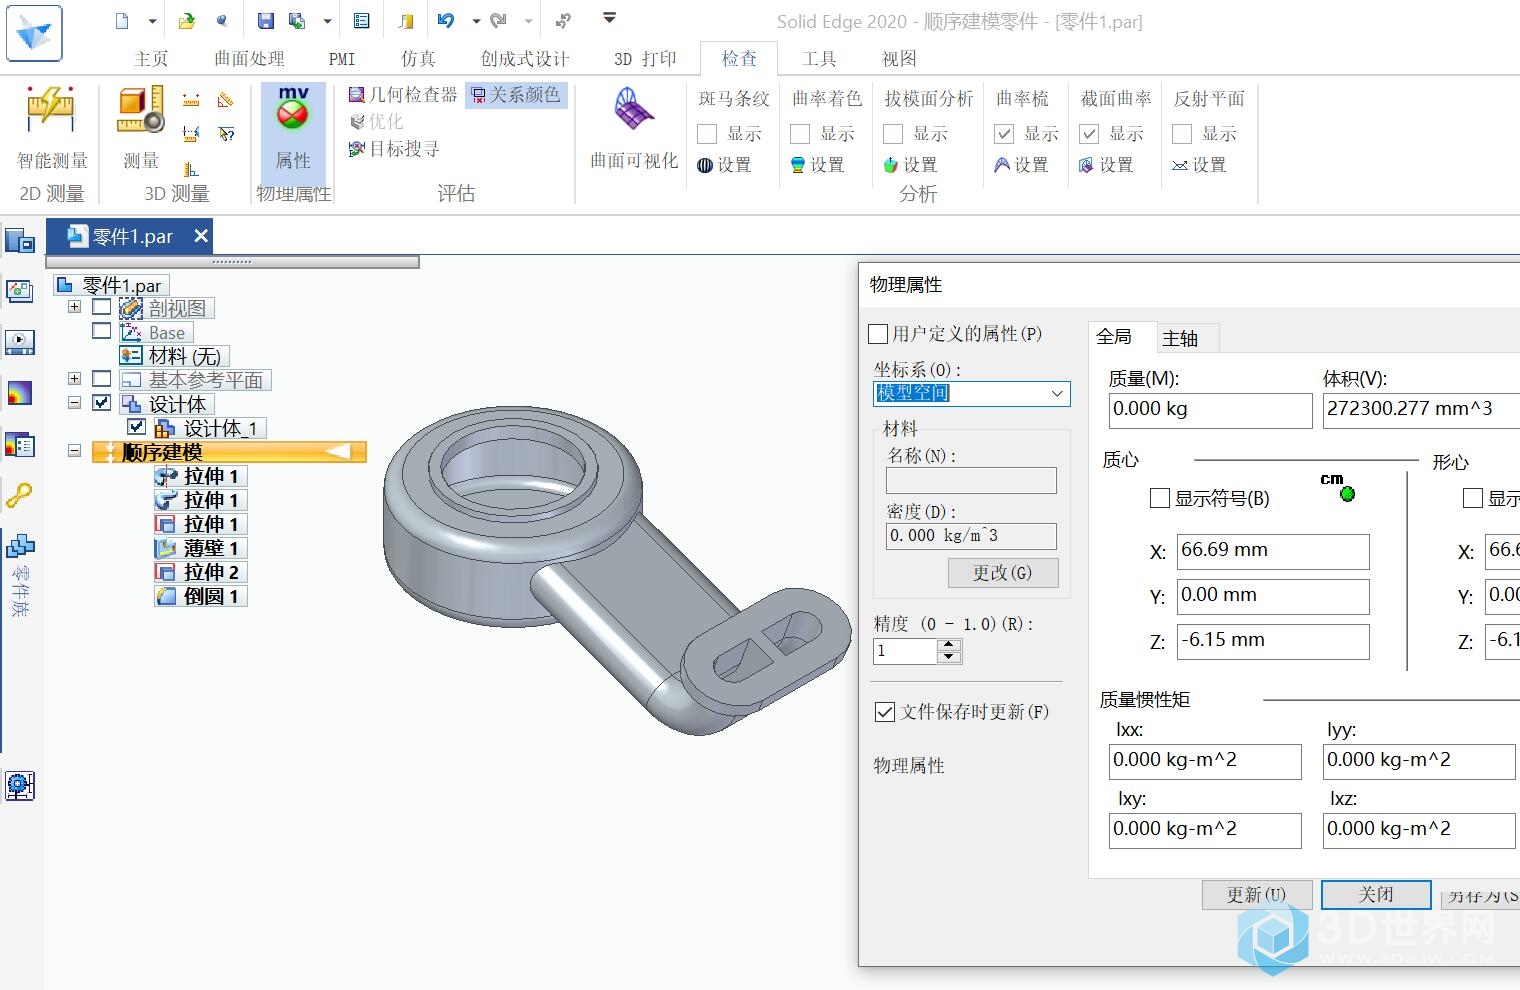Click the measure distance small ruler icon

[191, 100]
